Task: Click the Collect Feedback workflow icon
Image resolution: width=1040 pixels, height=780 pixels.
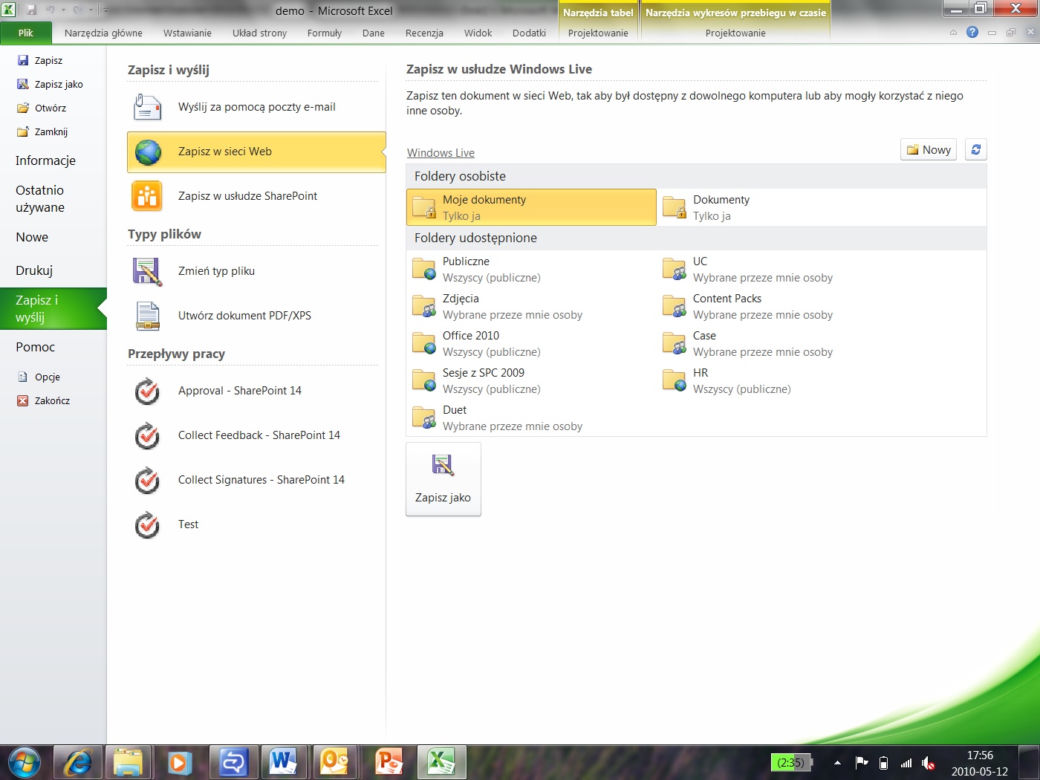Action: coord(147,436)
